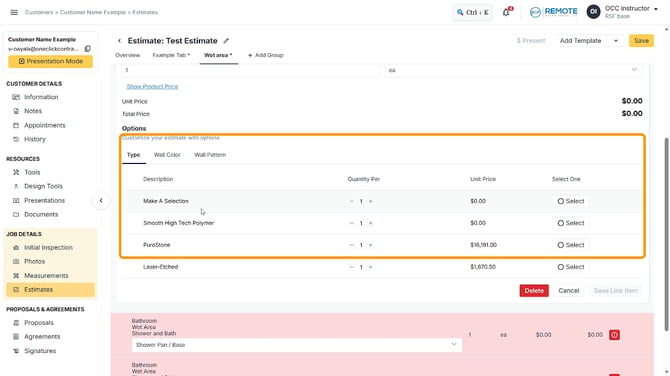This screenshot has width=670, height=376.
Task: Click the Add Template button
Action: pos(580,41)
